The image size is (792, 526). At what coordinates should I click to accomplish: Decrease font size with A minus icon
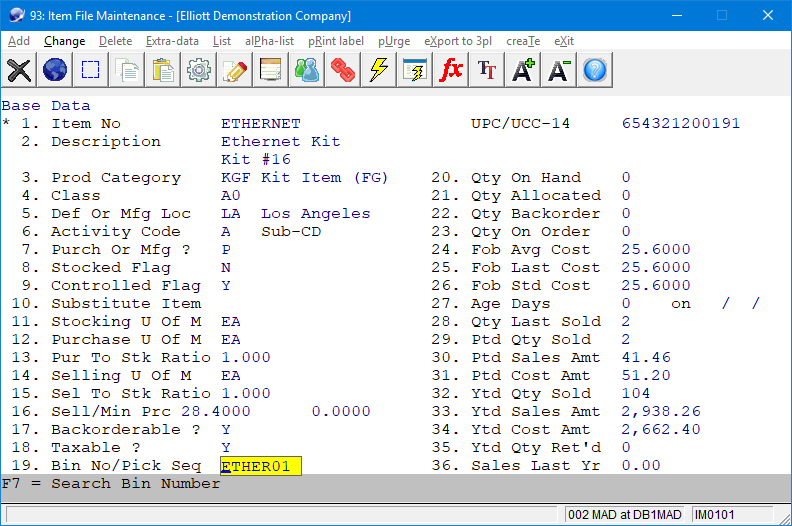coord(559,70)
